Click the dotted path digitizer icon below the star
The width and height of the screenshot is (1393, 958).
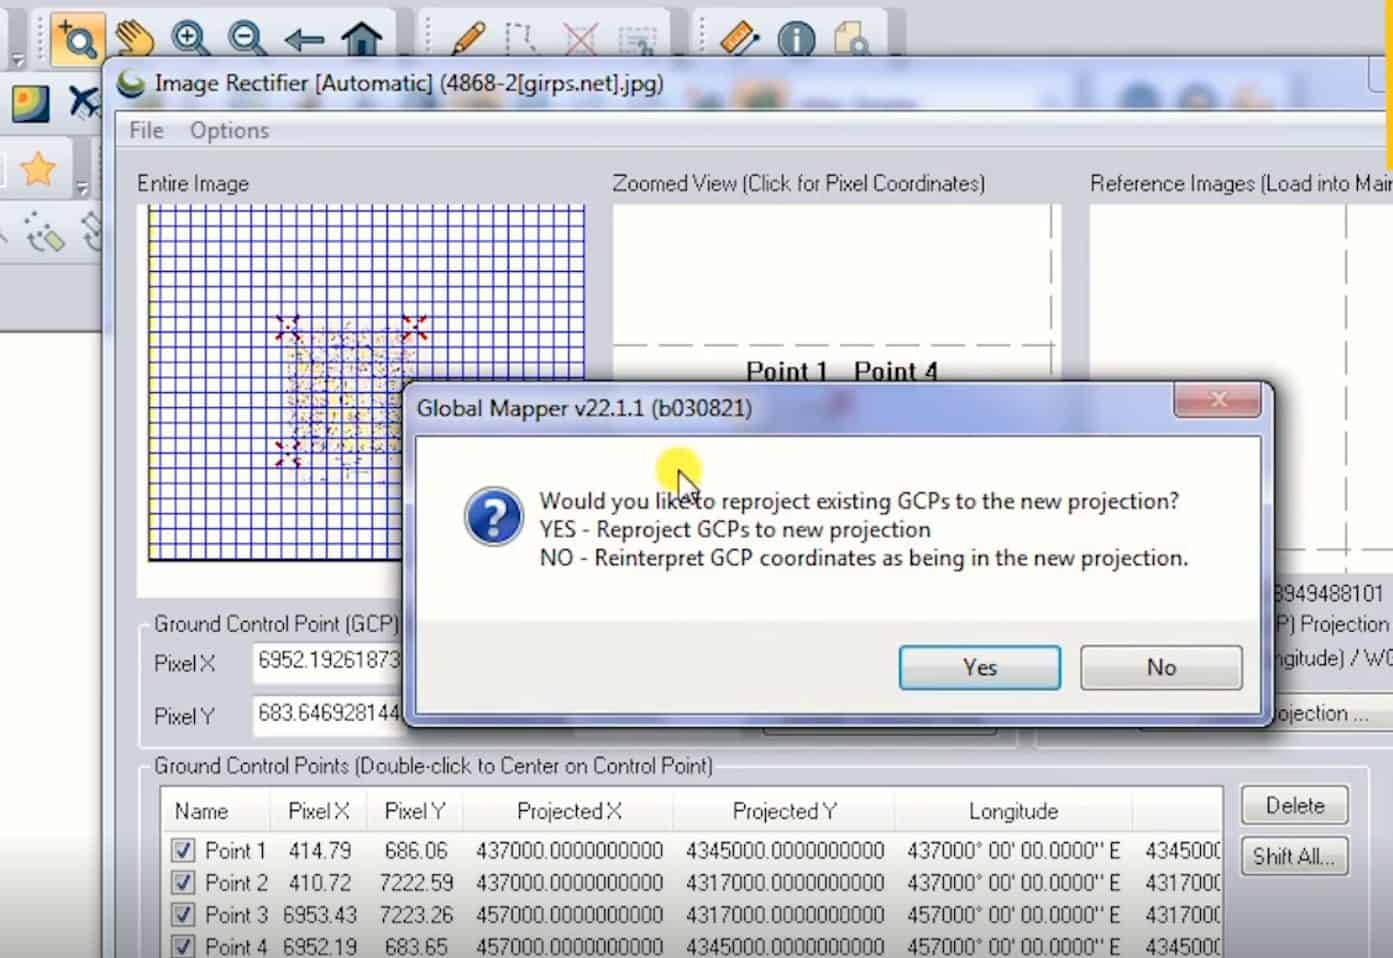click(43, 232)
